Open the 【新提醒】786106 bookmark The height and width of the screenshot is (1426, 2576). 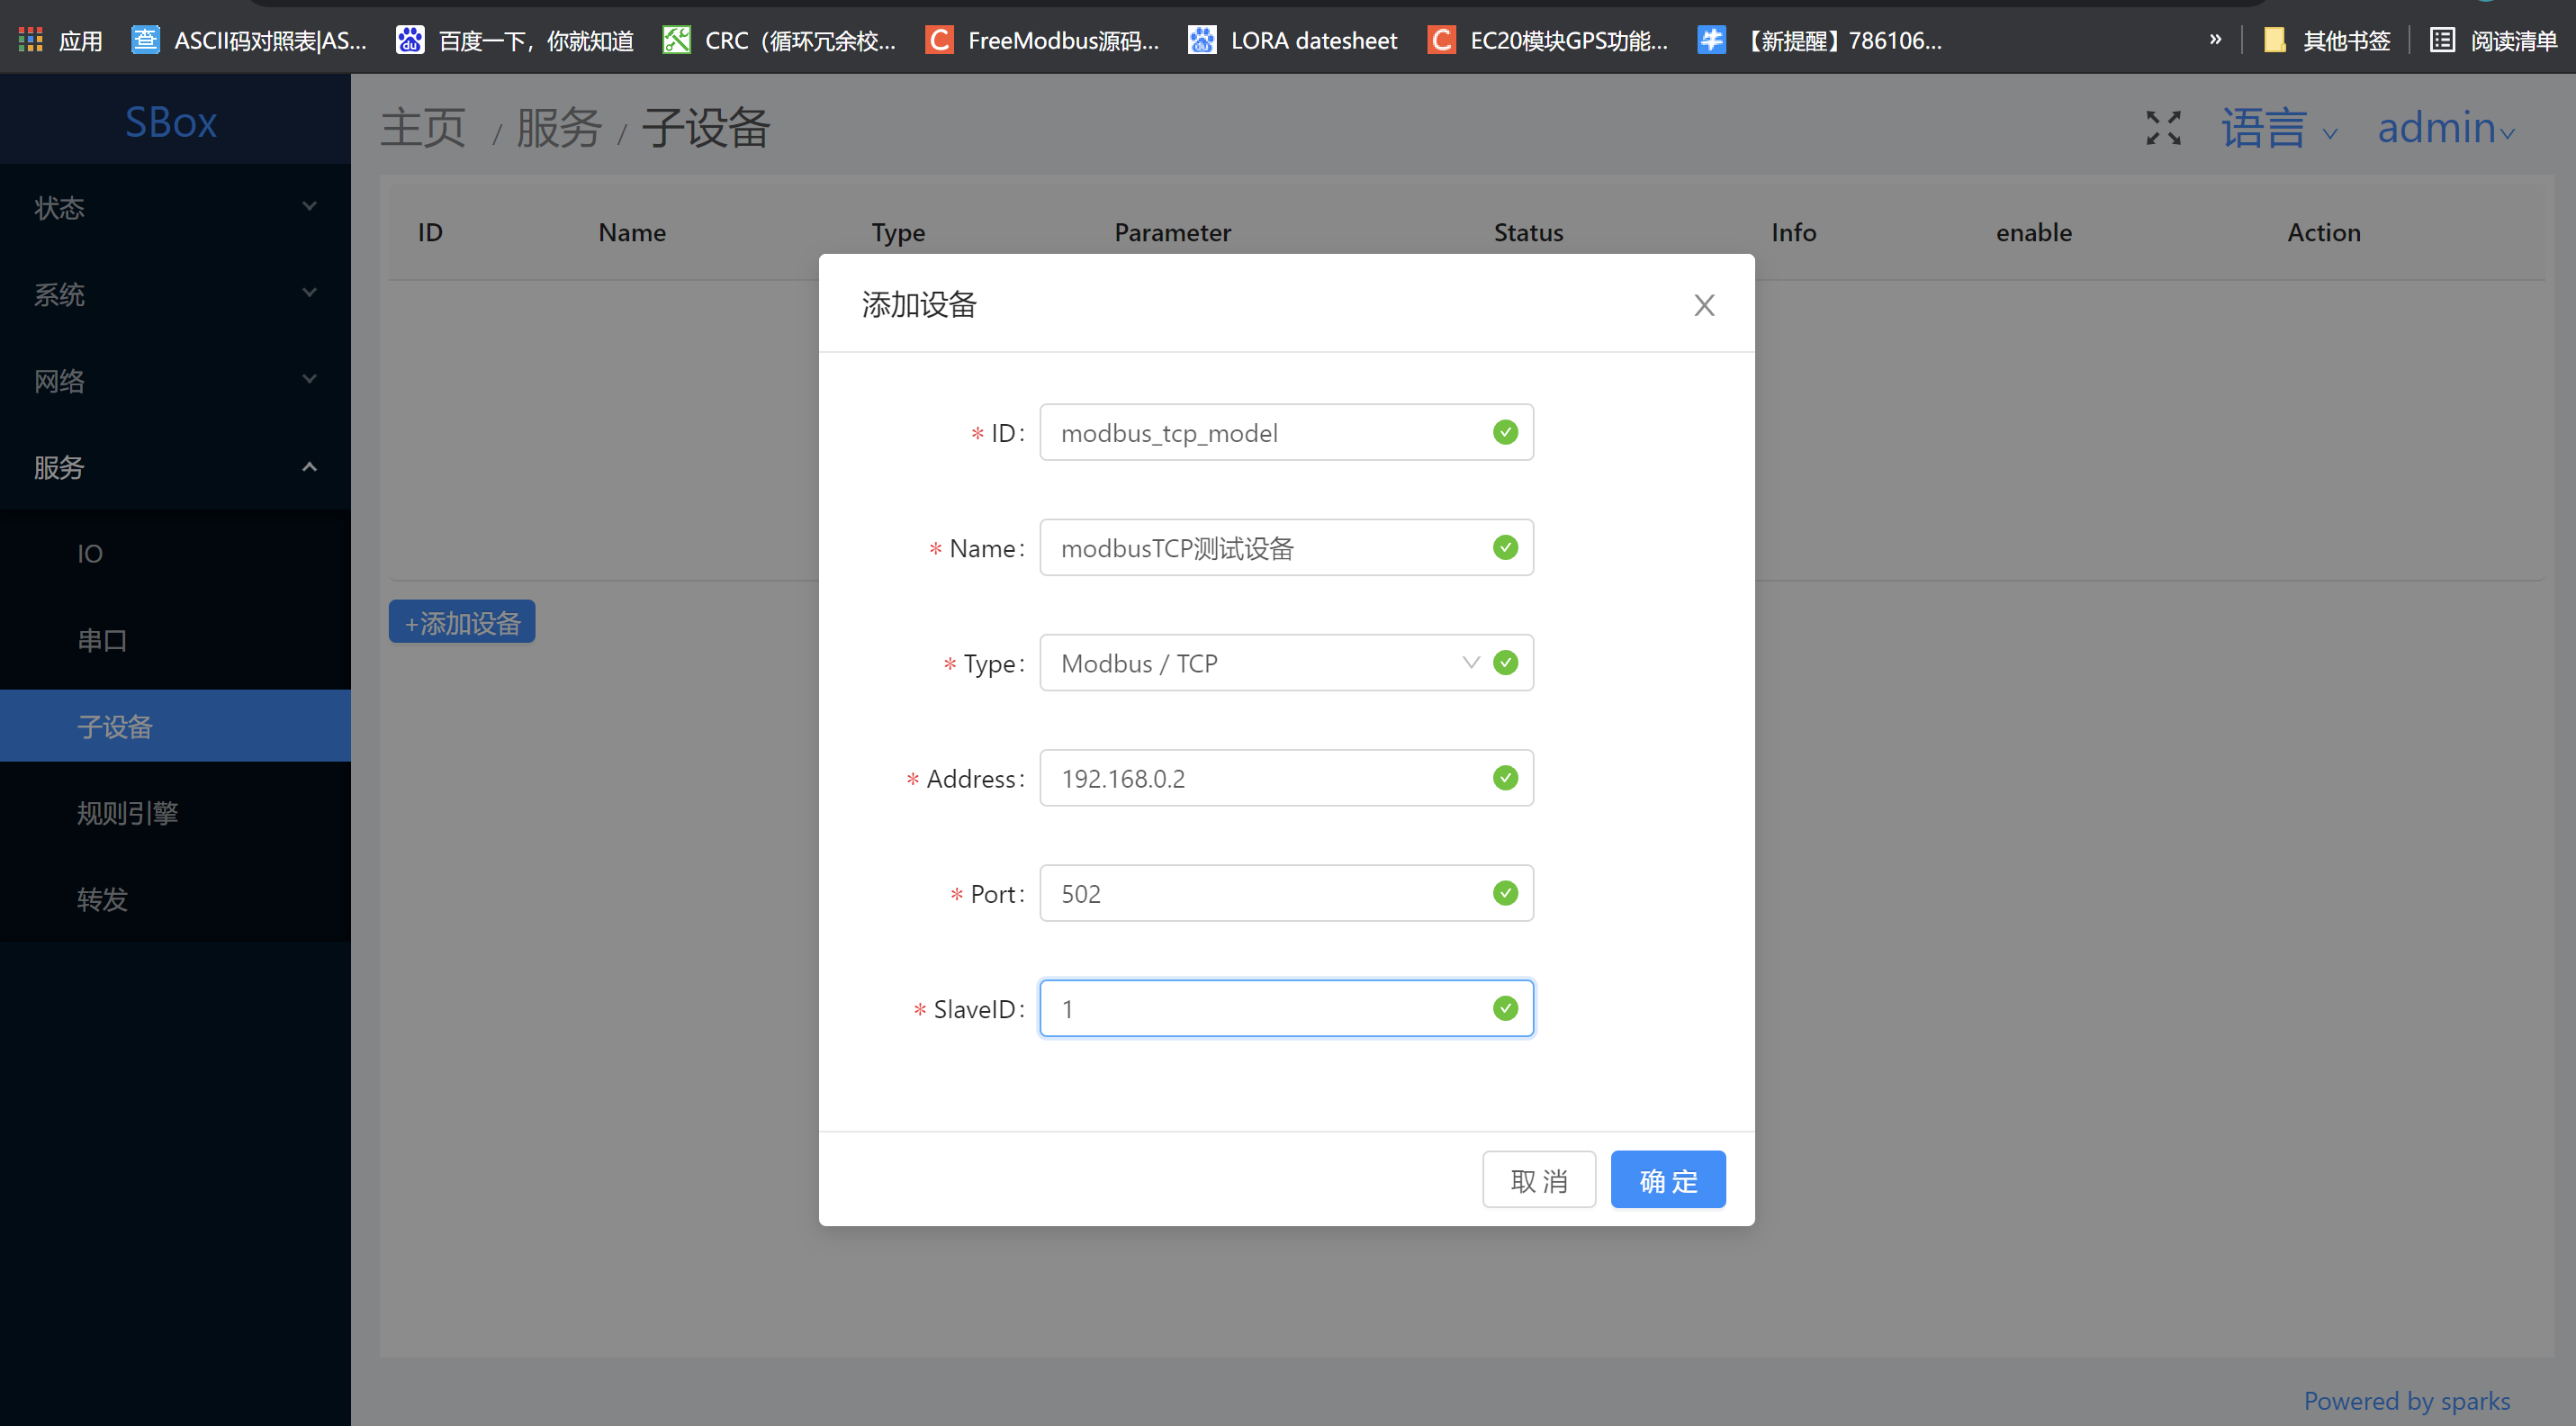coord(1820,40)
